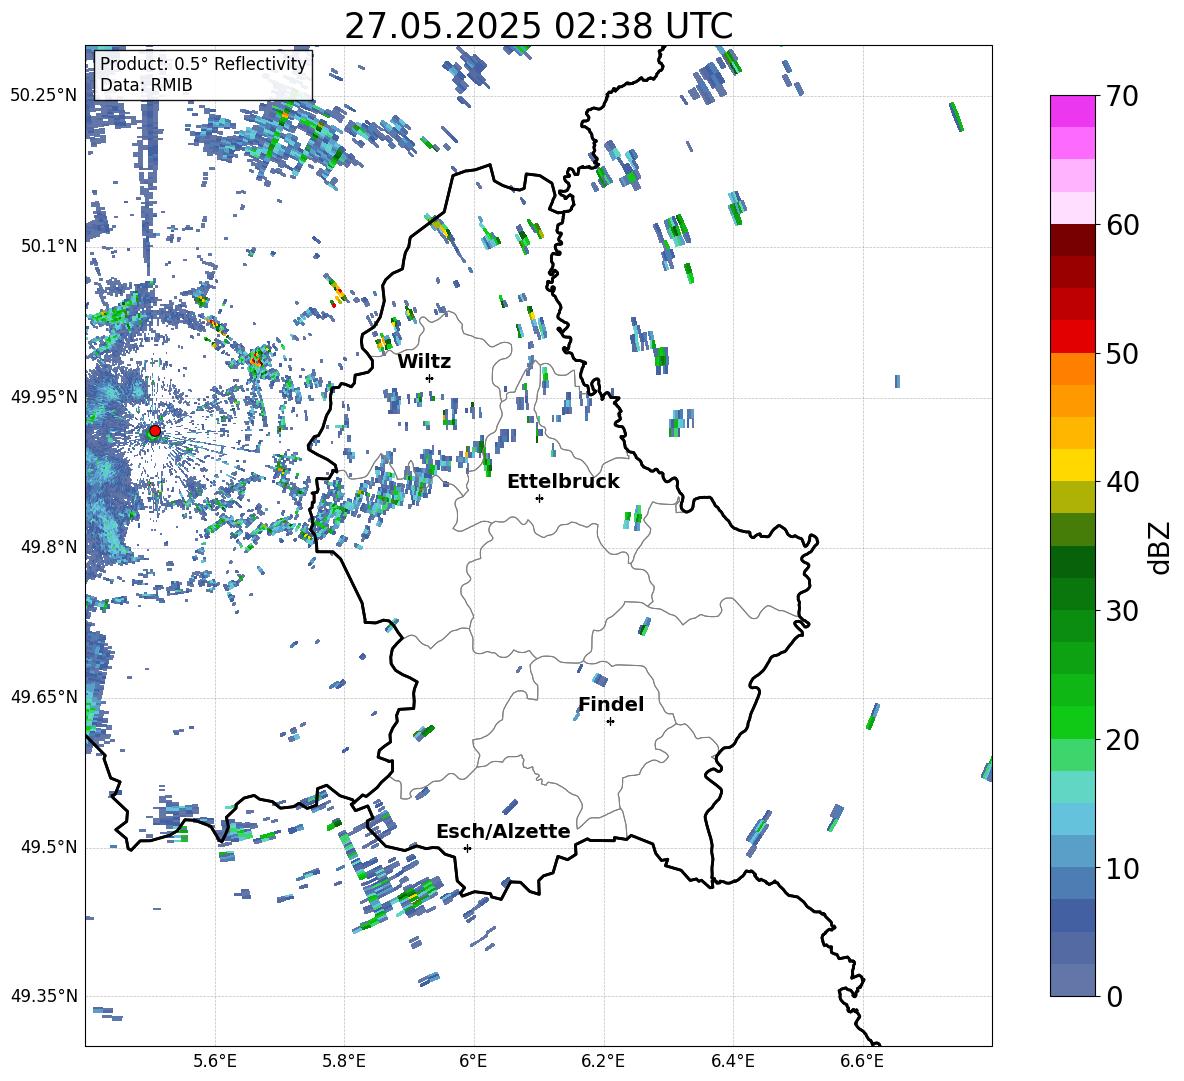Click the magenta segment at colorbar top
The width and height of the screenshot is (1184, 1081).
[1073, 111]
